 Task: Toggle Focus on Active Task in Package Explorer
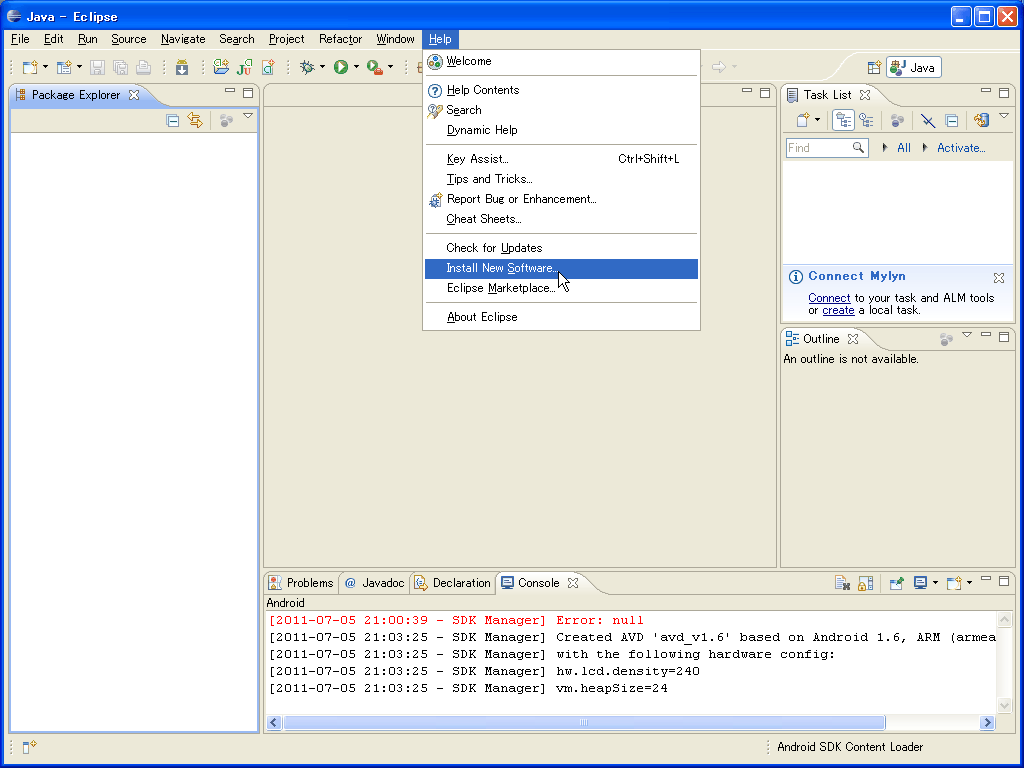[226, 120]
